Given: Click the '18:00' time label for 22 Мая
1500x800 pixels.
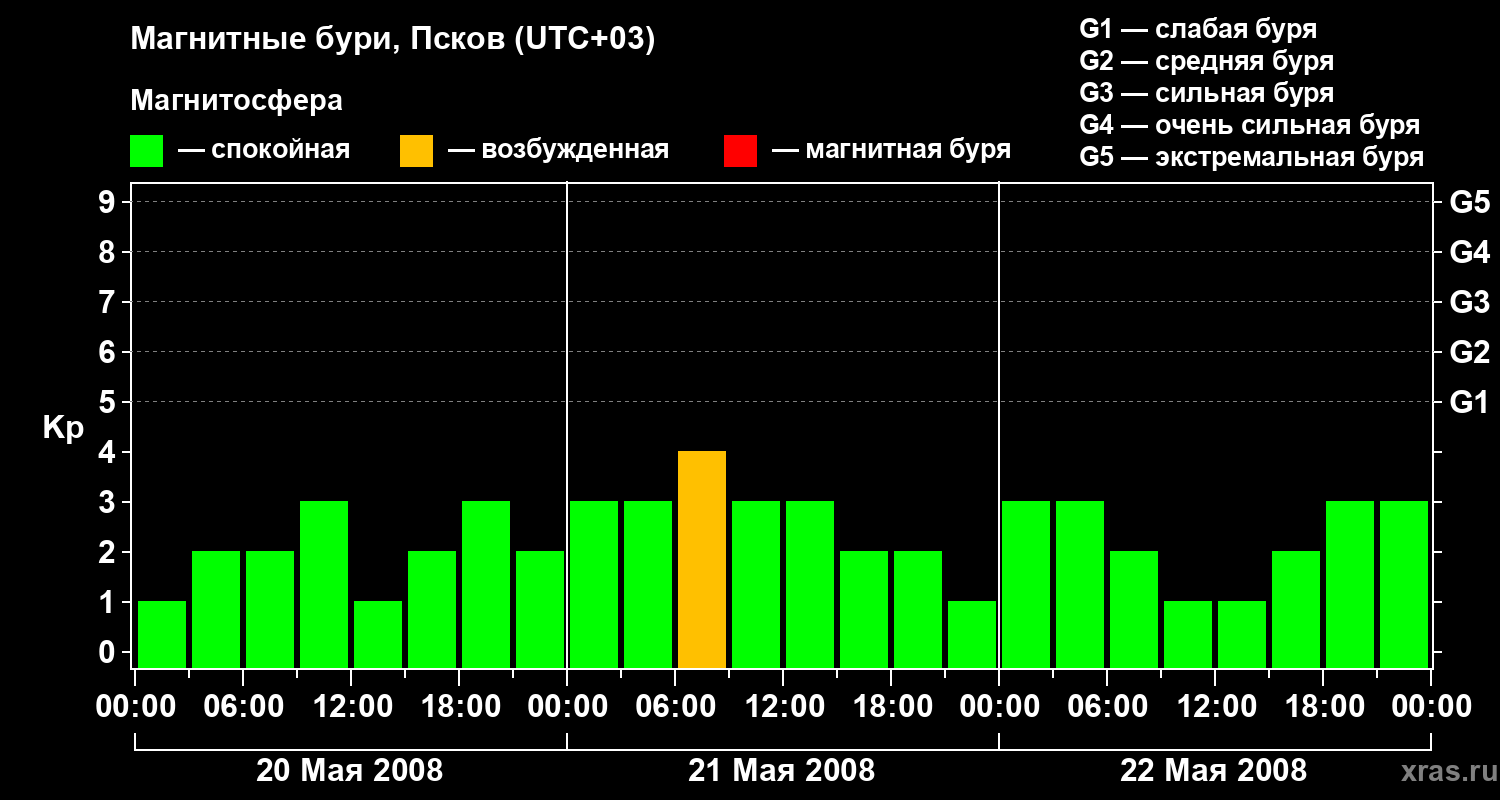Looking at the screenshot, I should (1323, 707).
